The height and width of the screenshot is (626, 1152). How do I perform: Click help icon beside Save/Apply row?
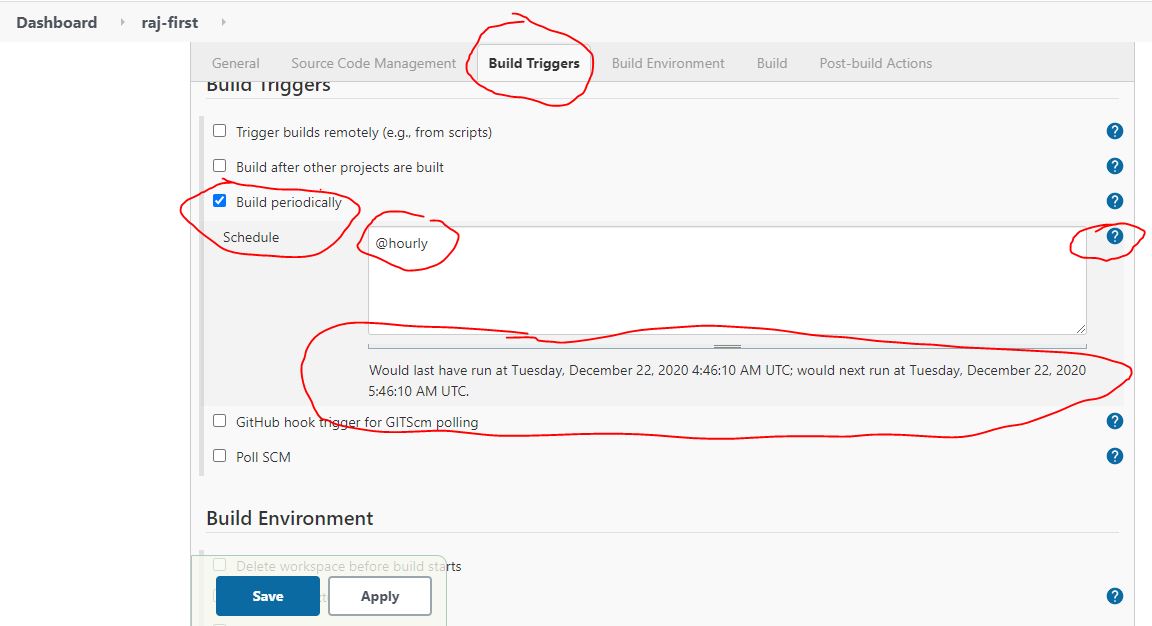coord(1115,596)
